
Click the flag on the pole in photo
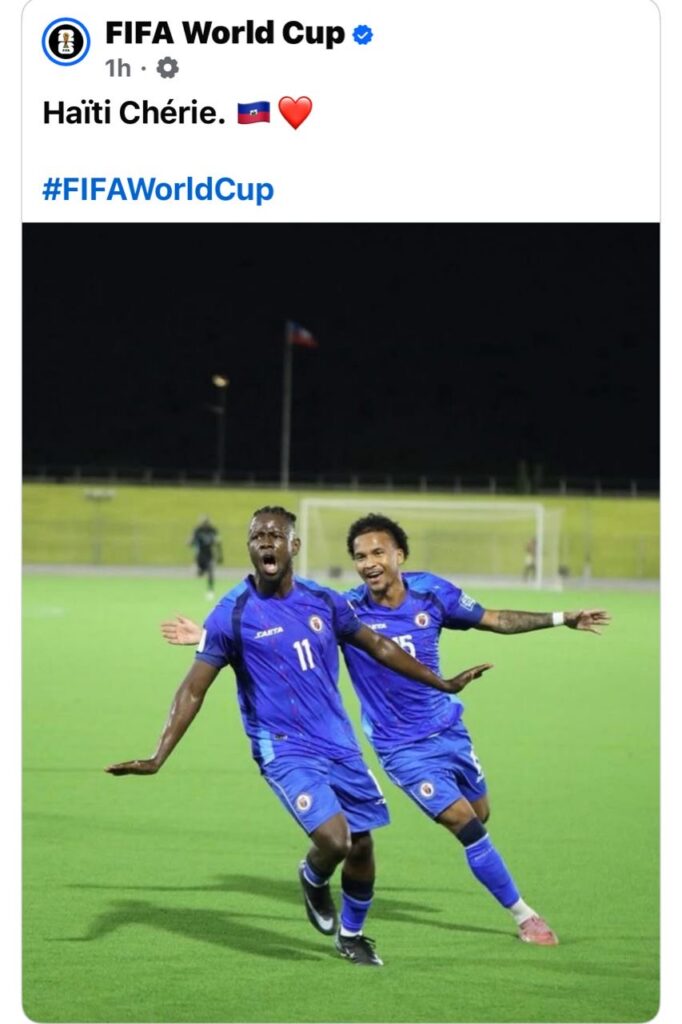point(301,334)
